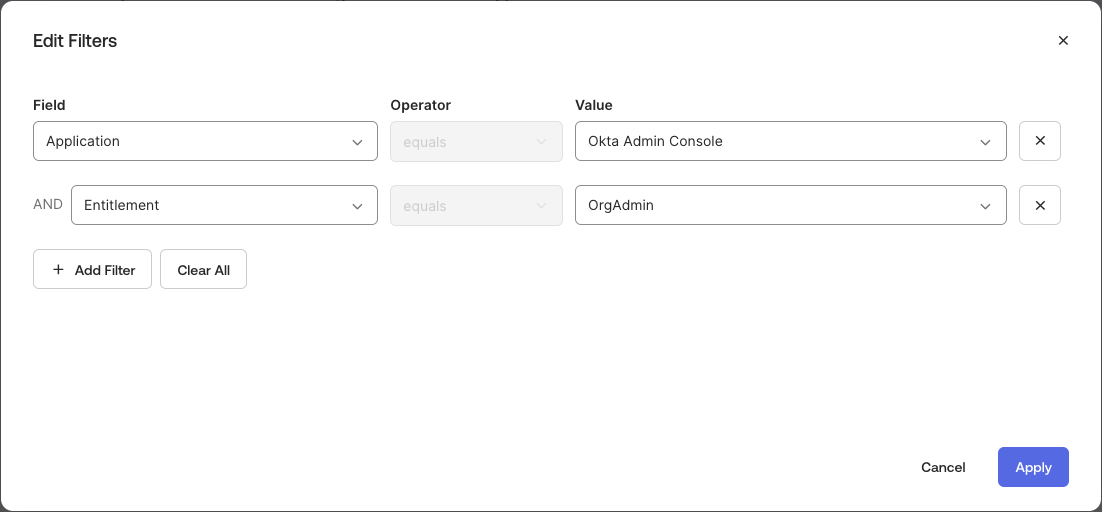Remove the Application filter row
The width and height of the screenshot is (1102, 512).
(x=1039, y=141)
